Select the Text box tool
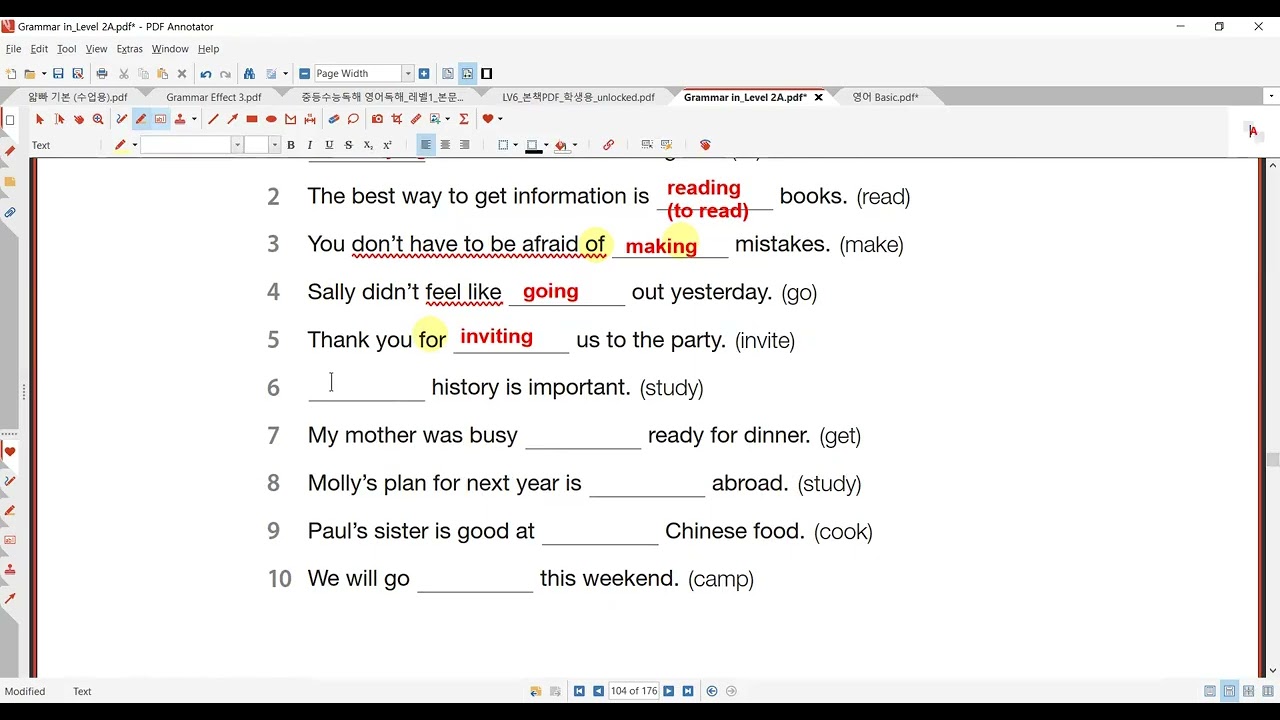Image resolution: width=1280 pixels, height=720 pixels. [x=160, y=119]
